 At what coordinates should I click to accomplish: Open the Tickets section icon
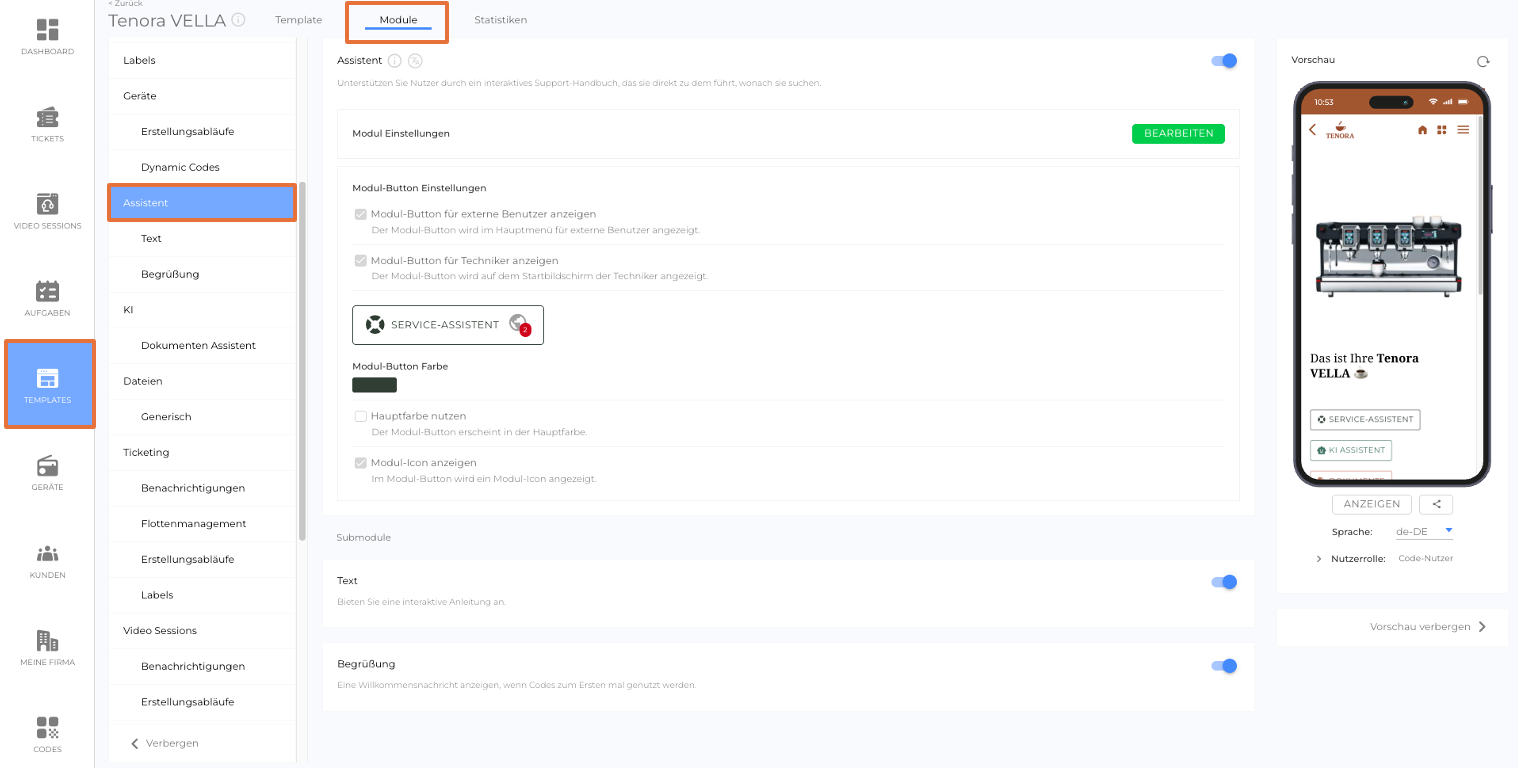[47, 117]
